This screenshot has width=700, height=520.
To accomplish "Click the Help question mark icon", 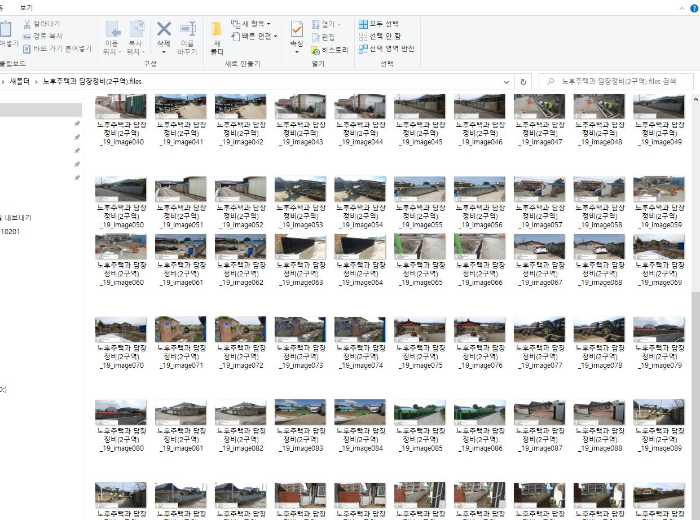I will (695, 8).
